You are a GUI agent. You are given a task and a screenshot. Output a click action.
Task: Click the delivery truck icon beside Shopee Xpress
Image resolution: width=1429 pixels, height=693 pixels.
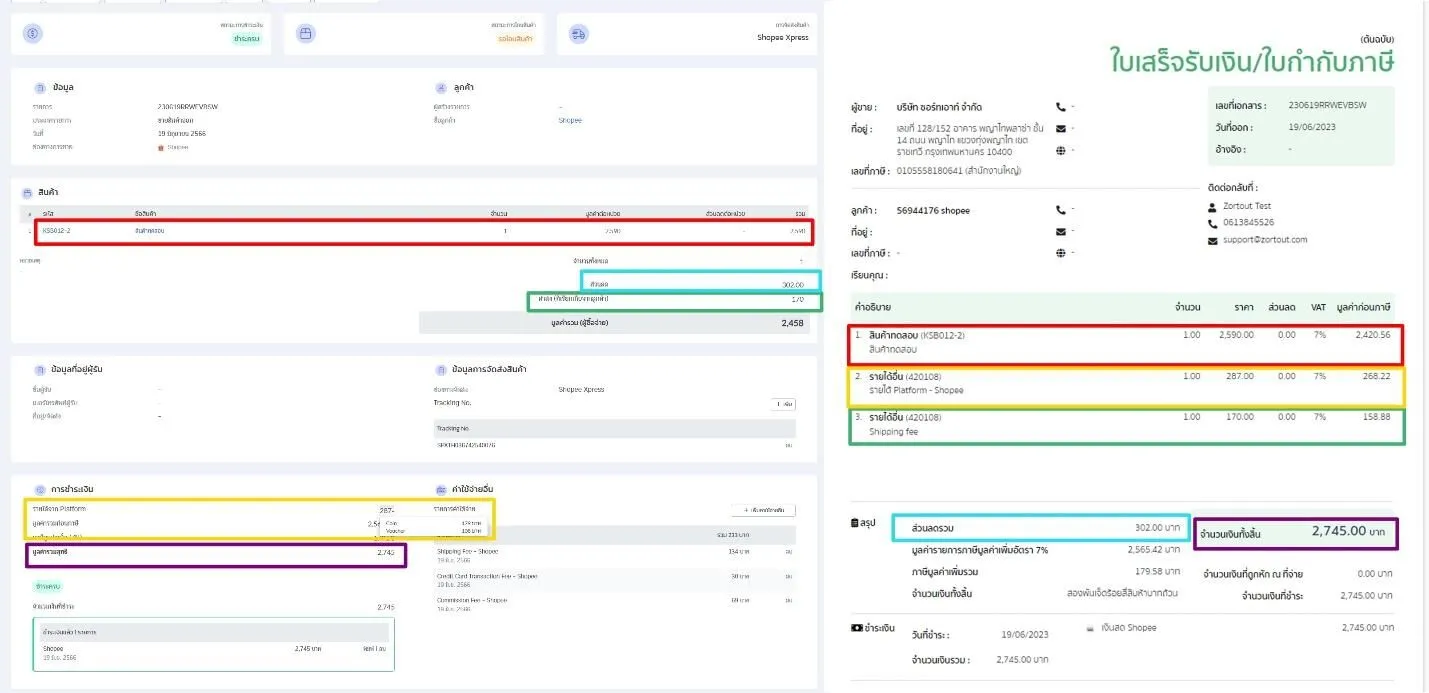(x=578, y=34)
